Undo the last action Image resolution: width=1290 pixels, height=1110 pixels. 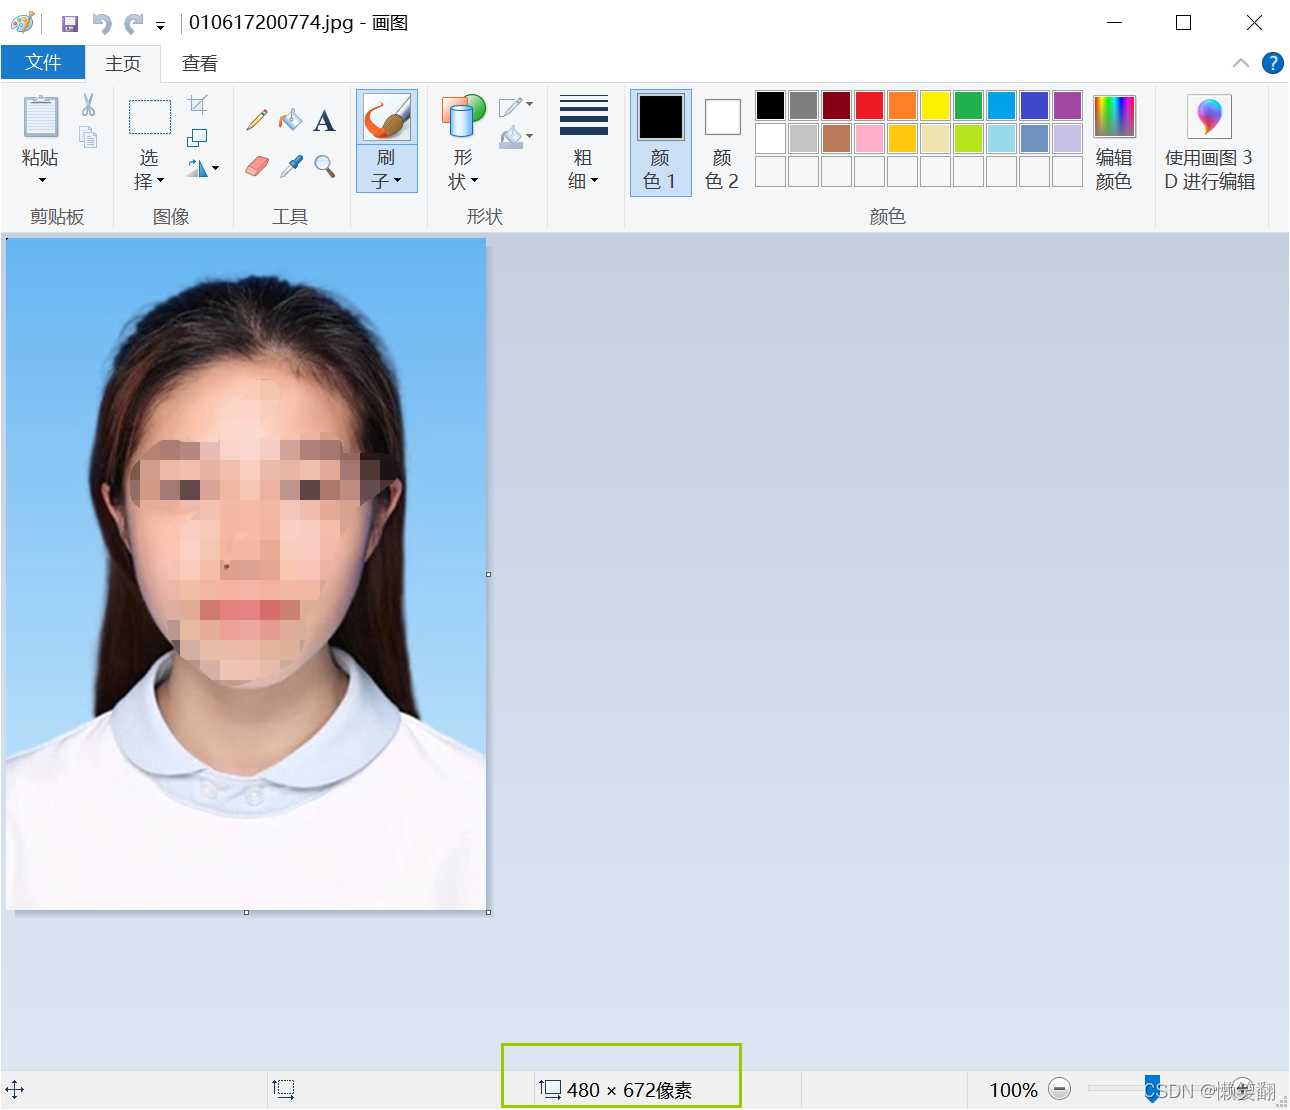click(101, 23)
